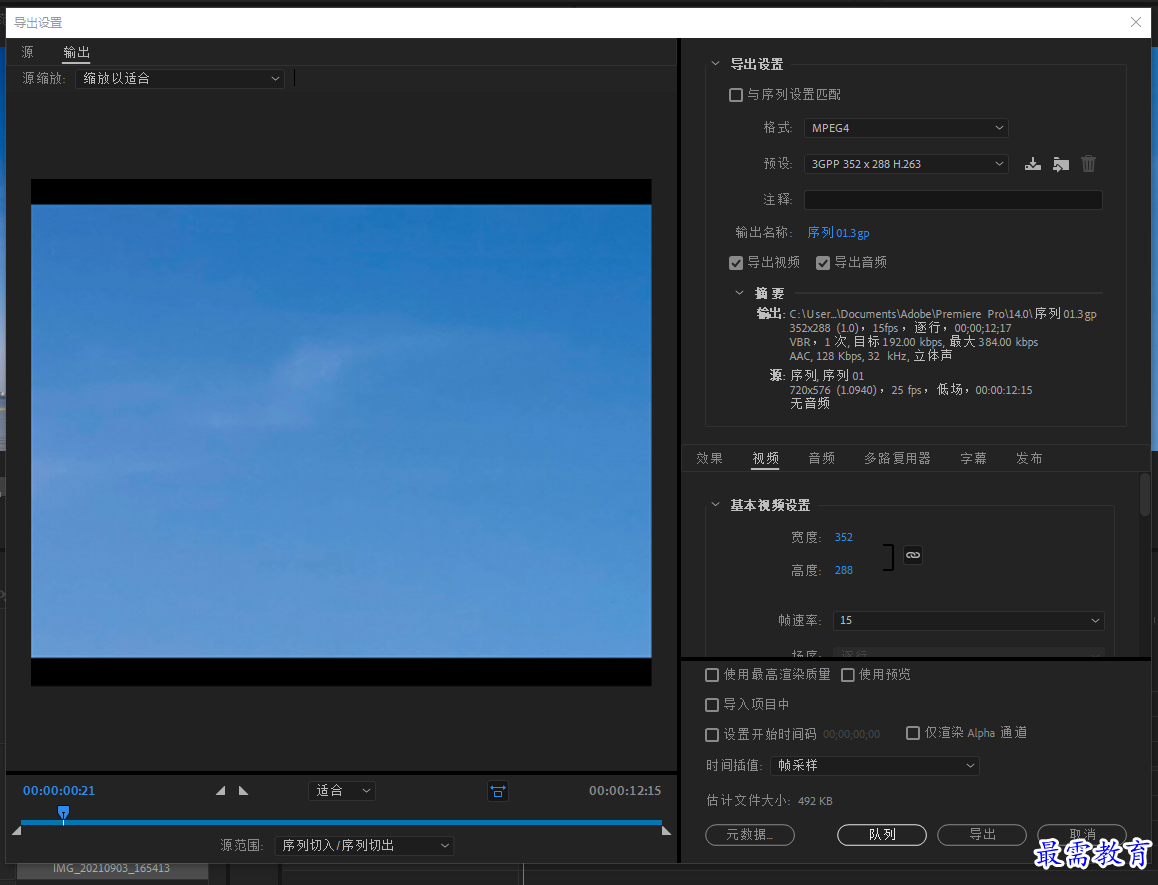Enable 仅渲染 Alpha 通道 checkbox
Image resolution: width=1158 pixels, height=885 pixels.
[x=913, y=733]
